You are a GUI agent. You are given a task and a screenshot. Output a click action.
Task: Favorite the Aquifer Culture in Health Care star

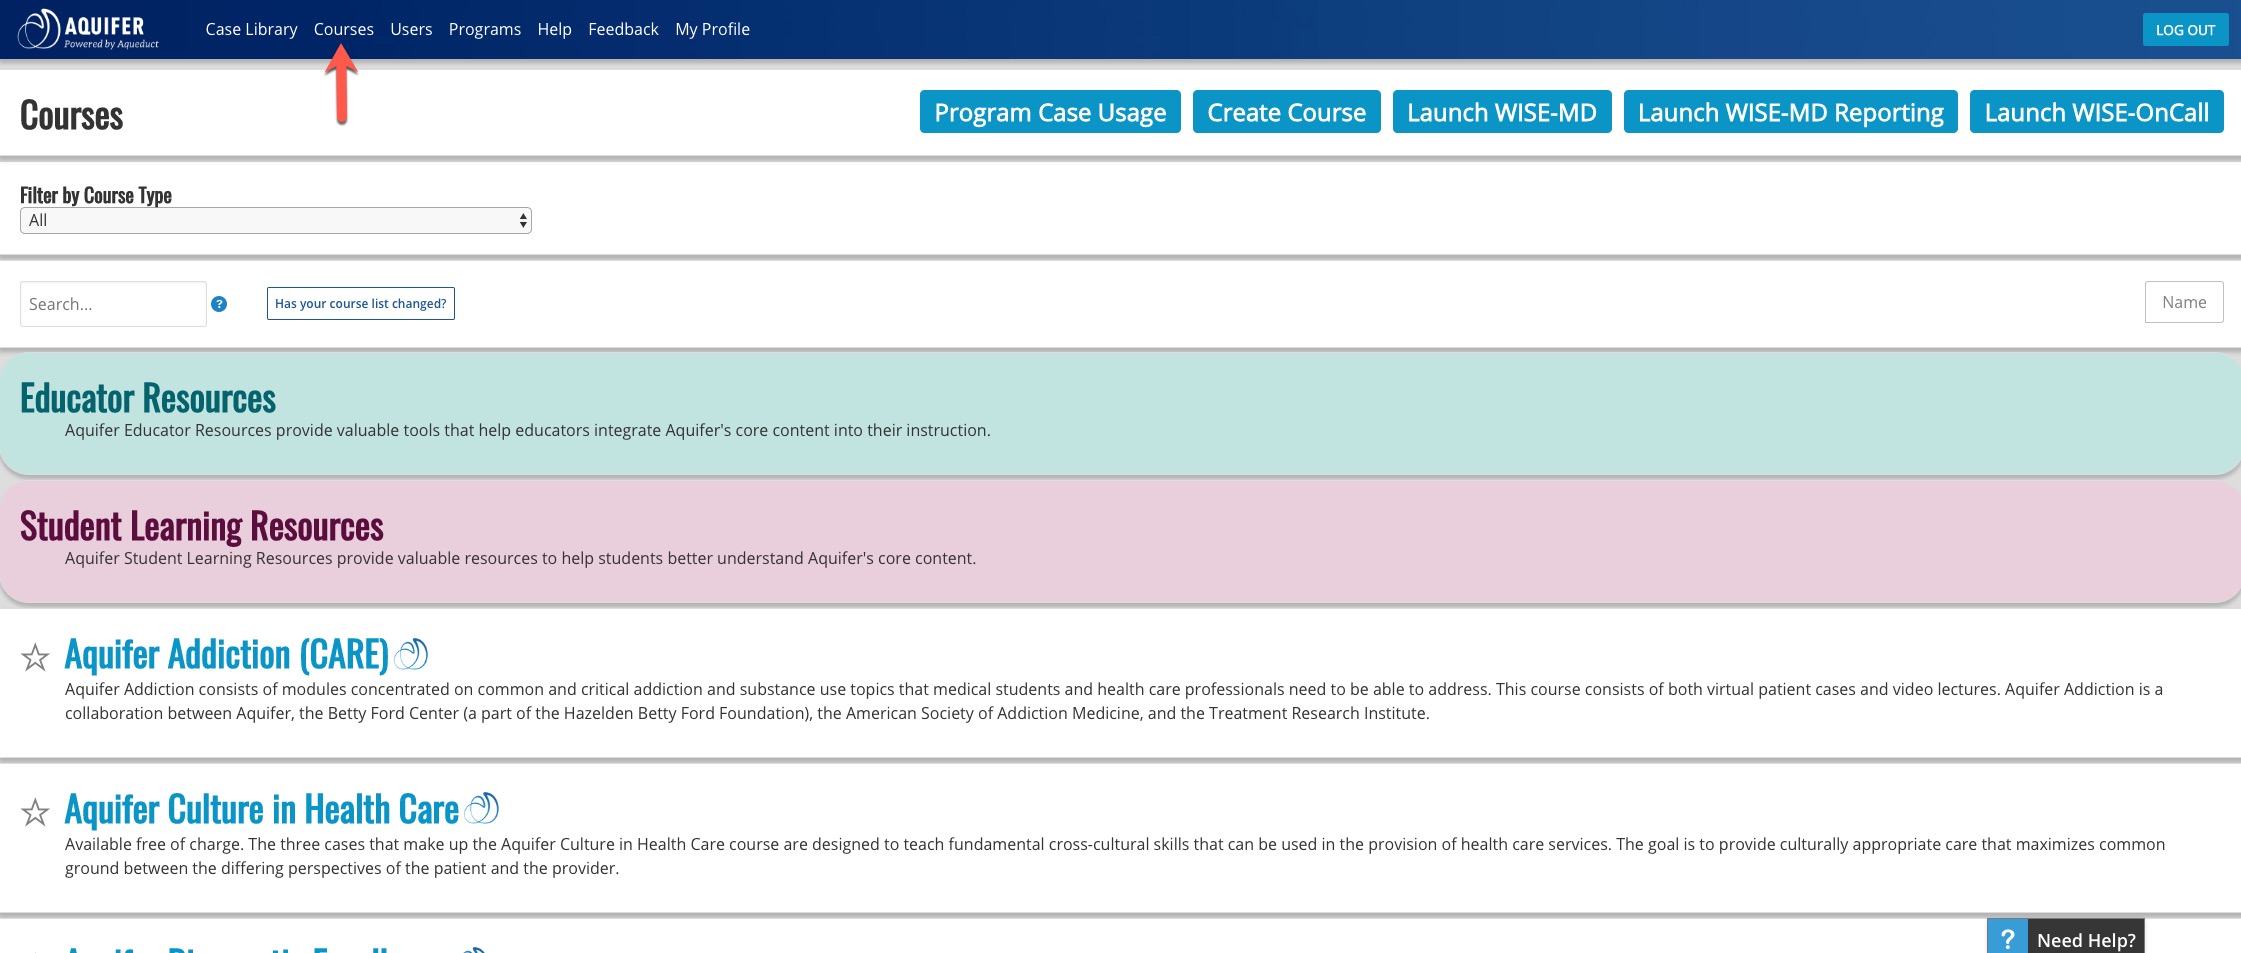35,812
